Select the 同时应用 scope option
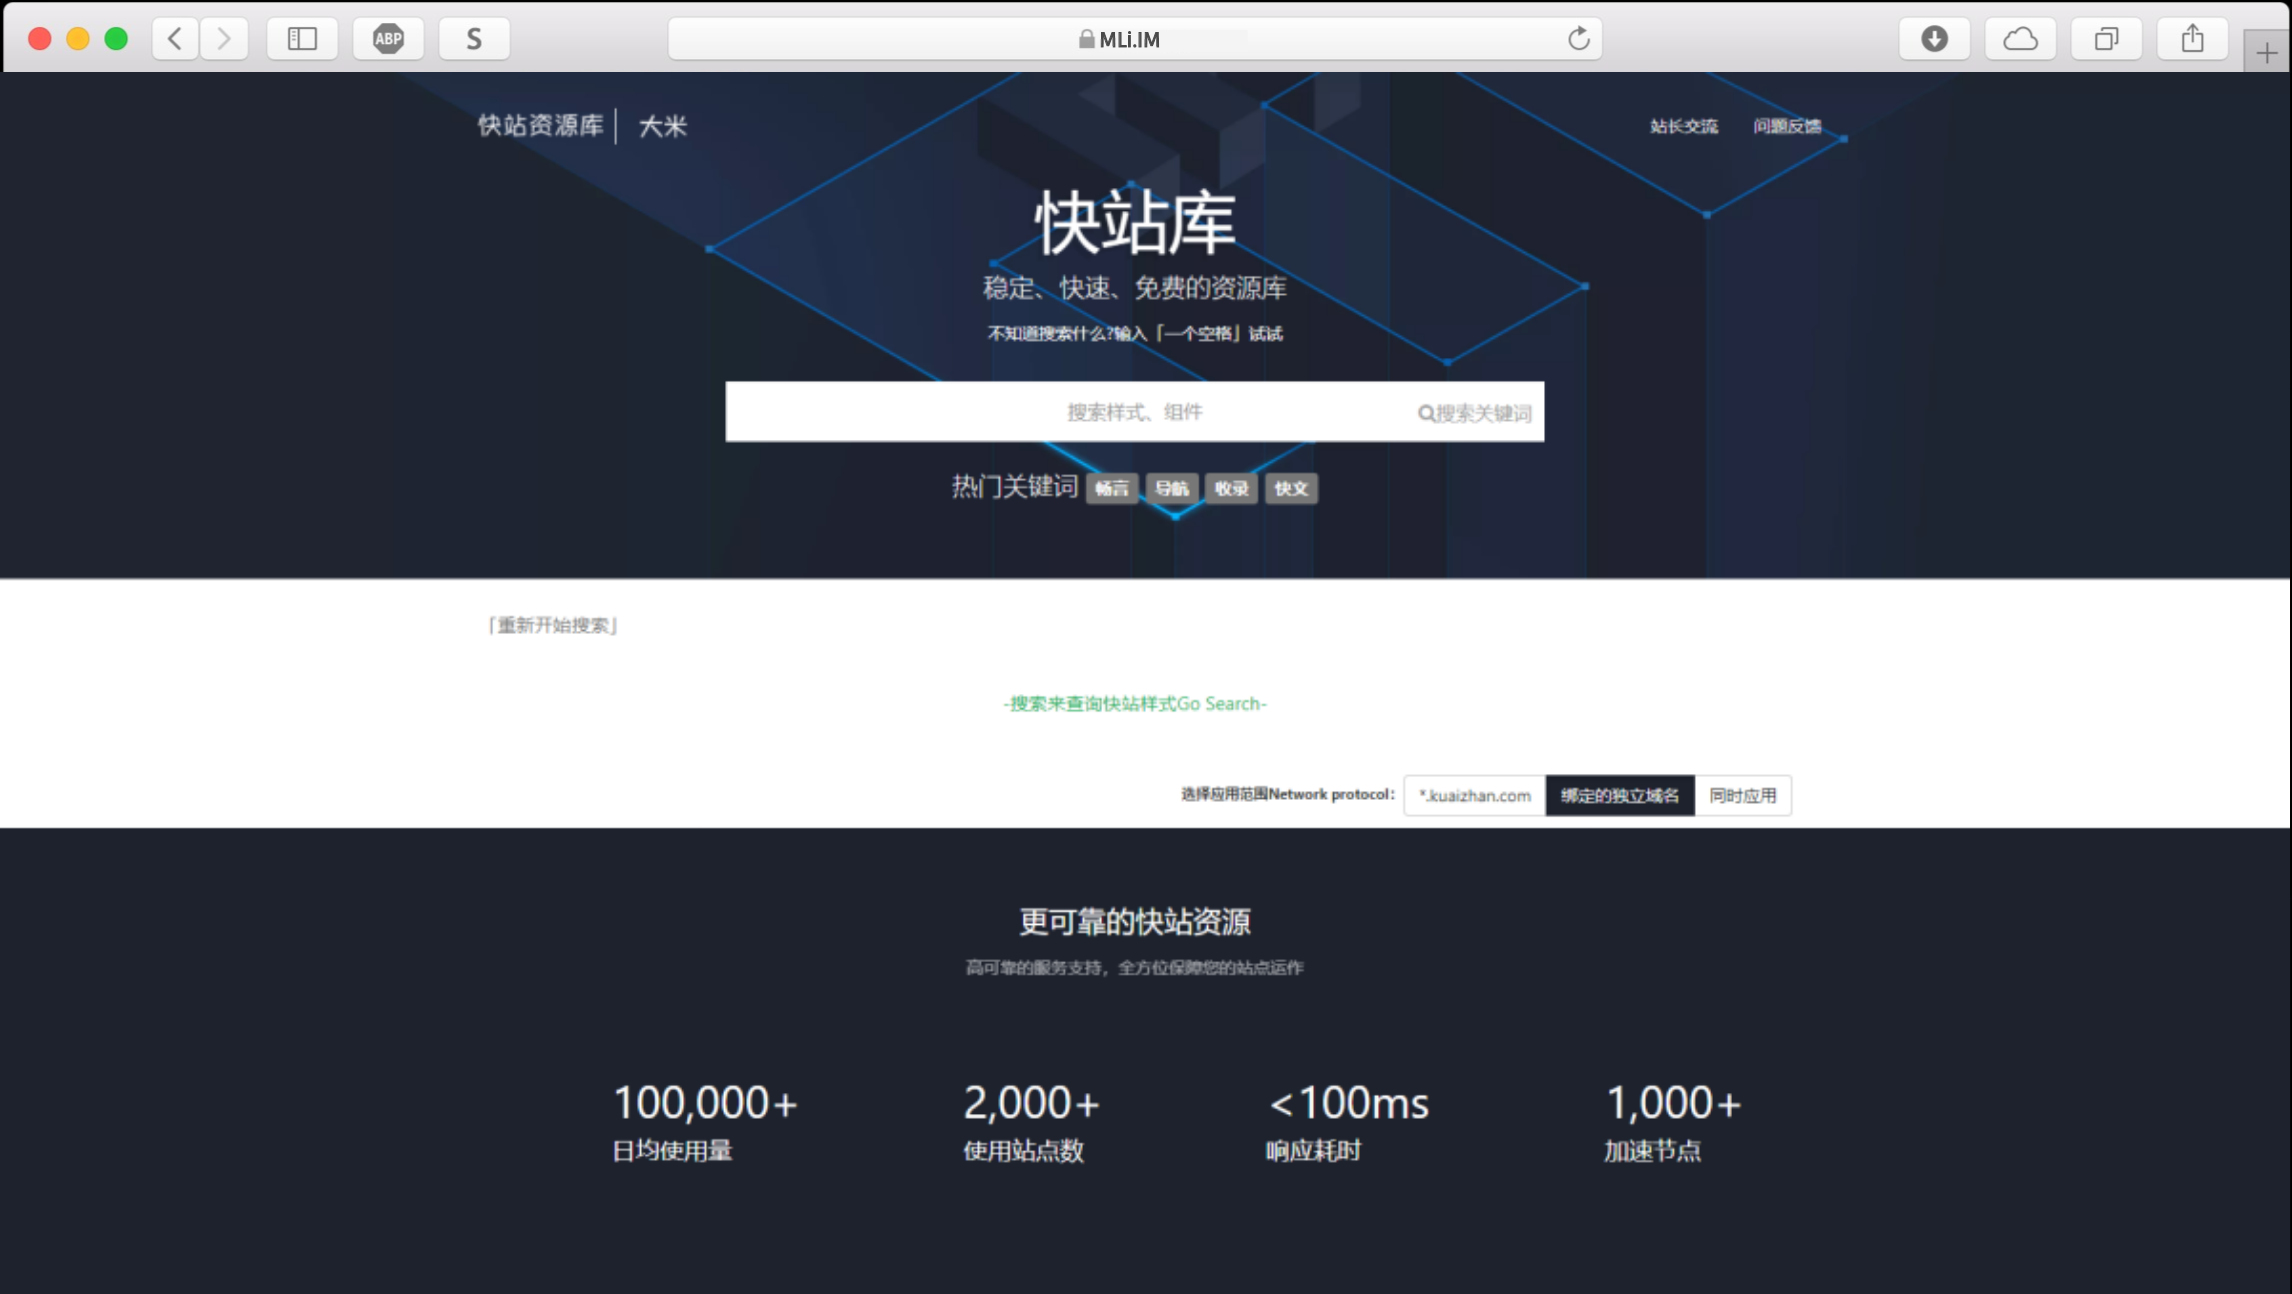 [x=1742, y=796]
